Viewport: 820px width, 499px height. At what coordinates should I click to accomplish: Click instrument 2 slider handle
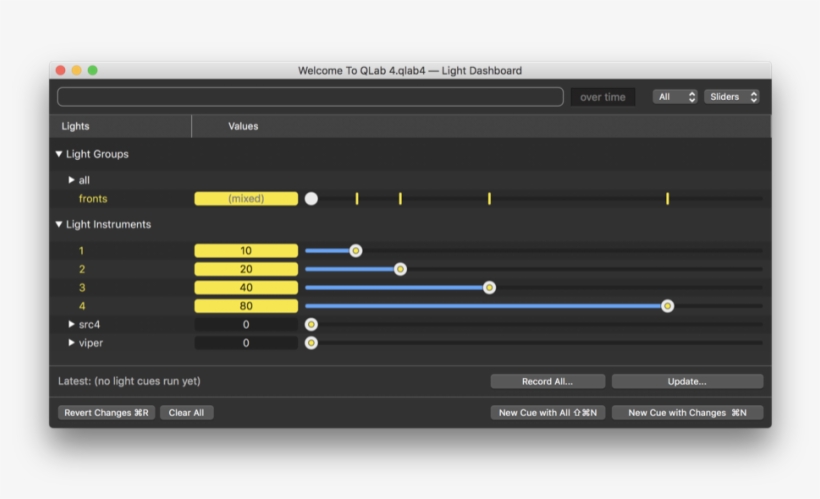pos(400,269)
